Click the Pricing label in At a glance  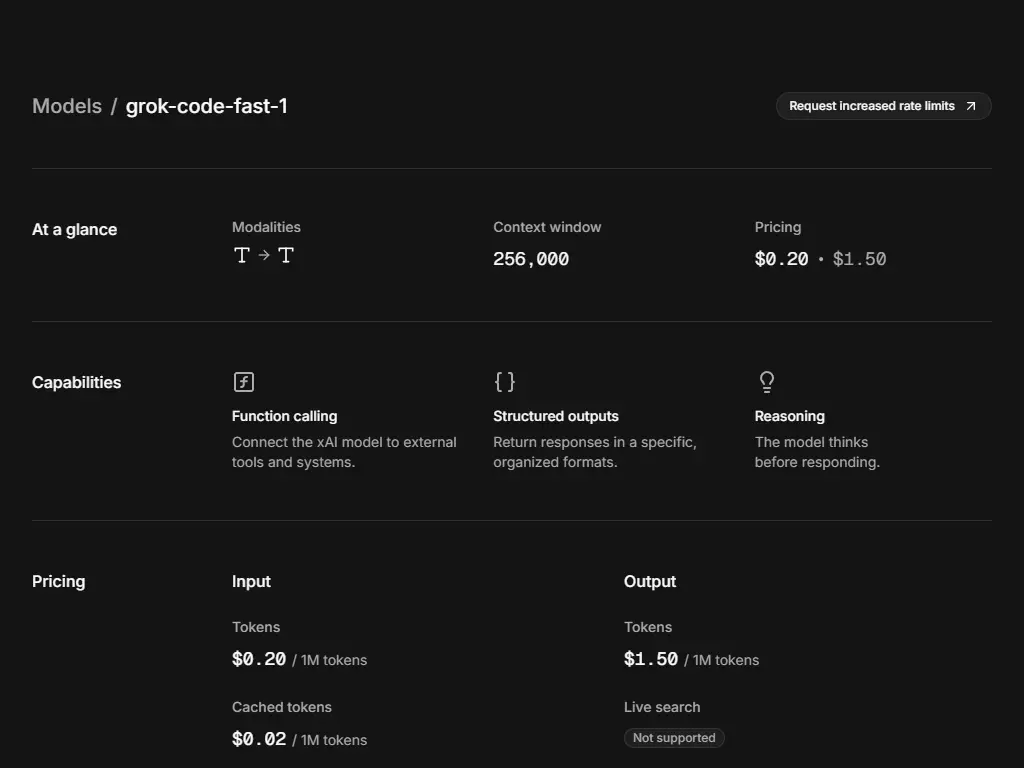(778, 227)
